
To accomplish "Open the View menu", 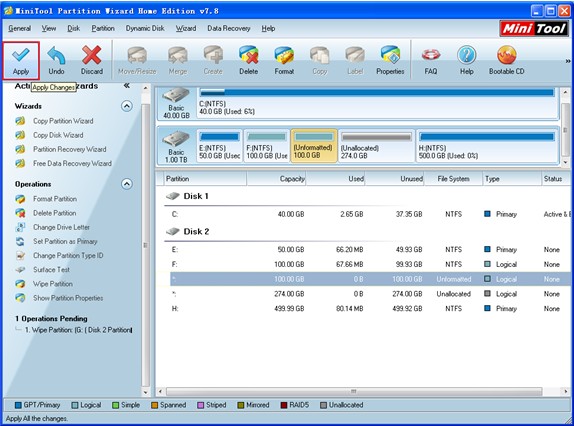I will click(49, 28).
